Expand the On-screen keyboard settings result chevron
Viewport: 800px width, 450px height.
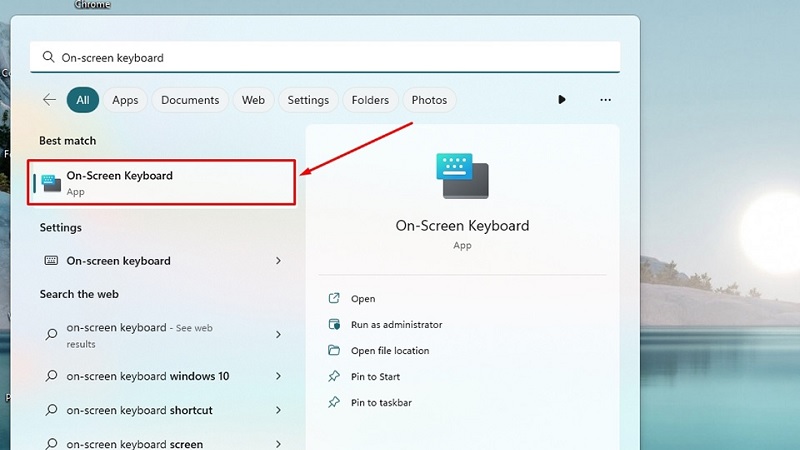click(x=278, y=261)
